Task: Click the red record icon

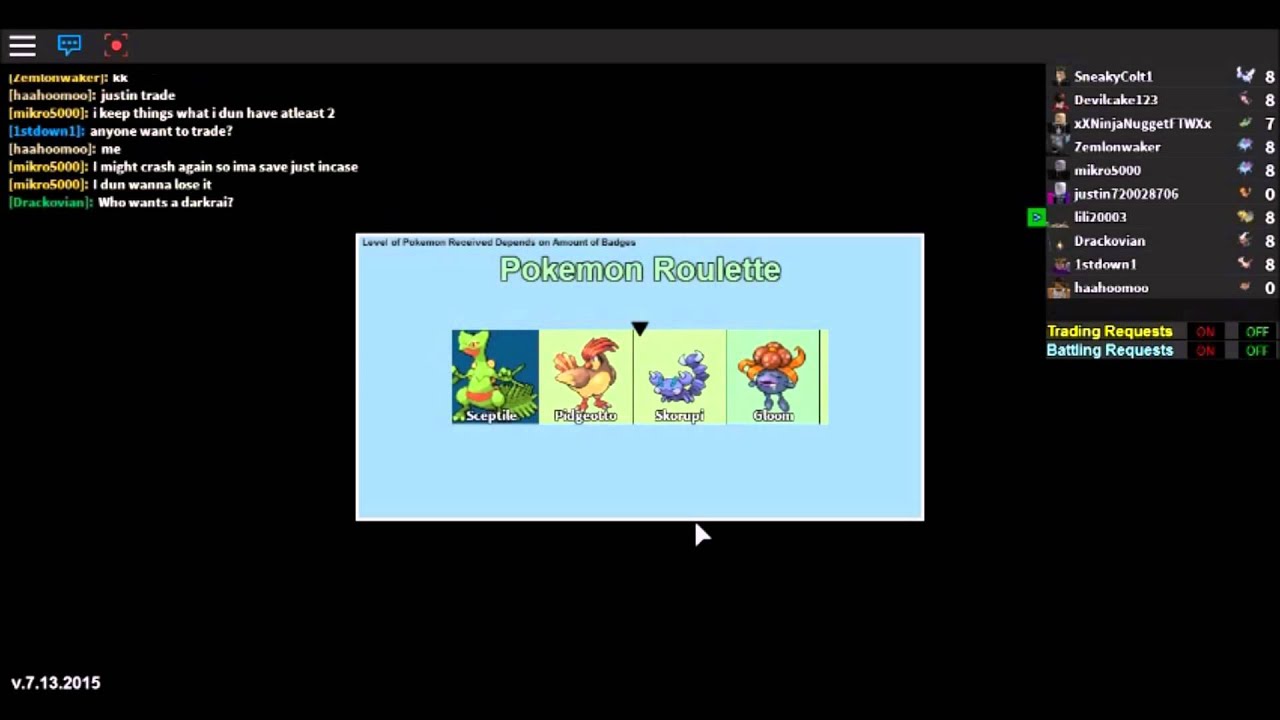Action: pos(116,45)
